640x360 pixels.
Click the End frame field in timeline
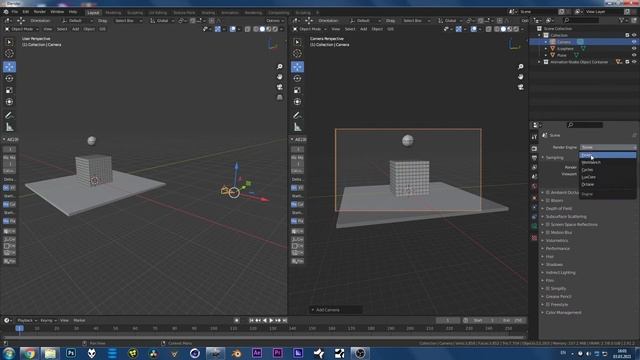512,320
